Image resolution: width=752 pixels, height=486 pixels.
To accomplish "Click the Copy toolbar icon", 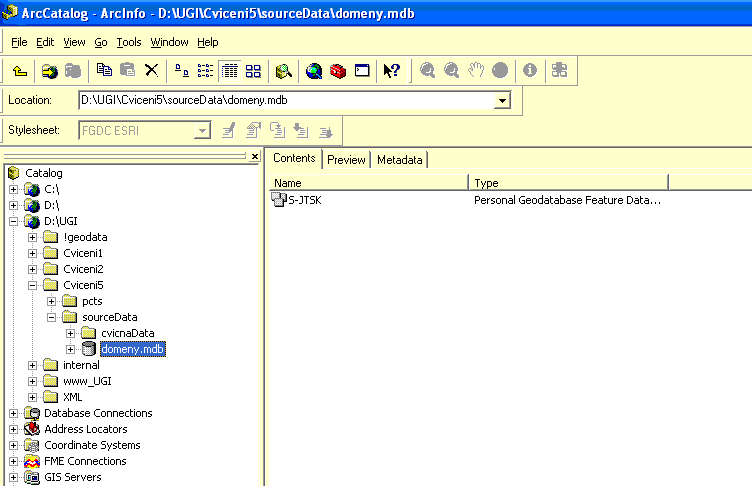I will (x=104, y=71).
